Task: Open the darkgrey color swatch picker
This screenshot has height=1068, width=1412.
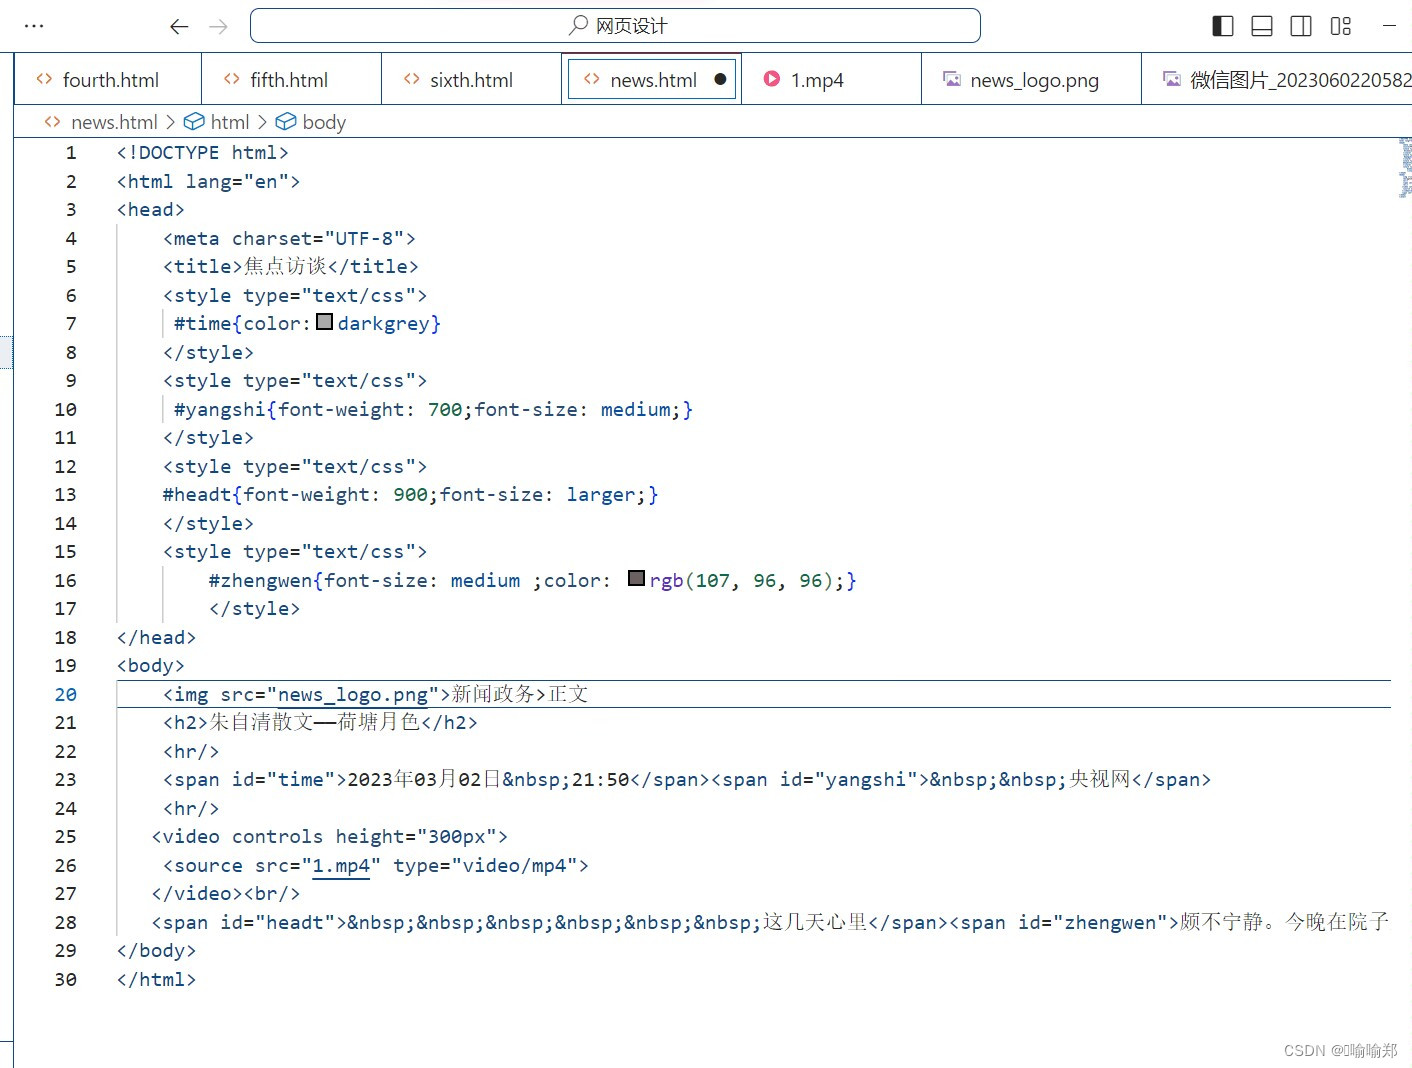Action: pyautogui.click(x=324, y=322)
